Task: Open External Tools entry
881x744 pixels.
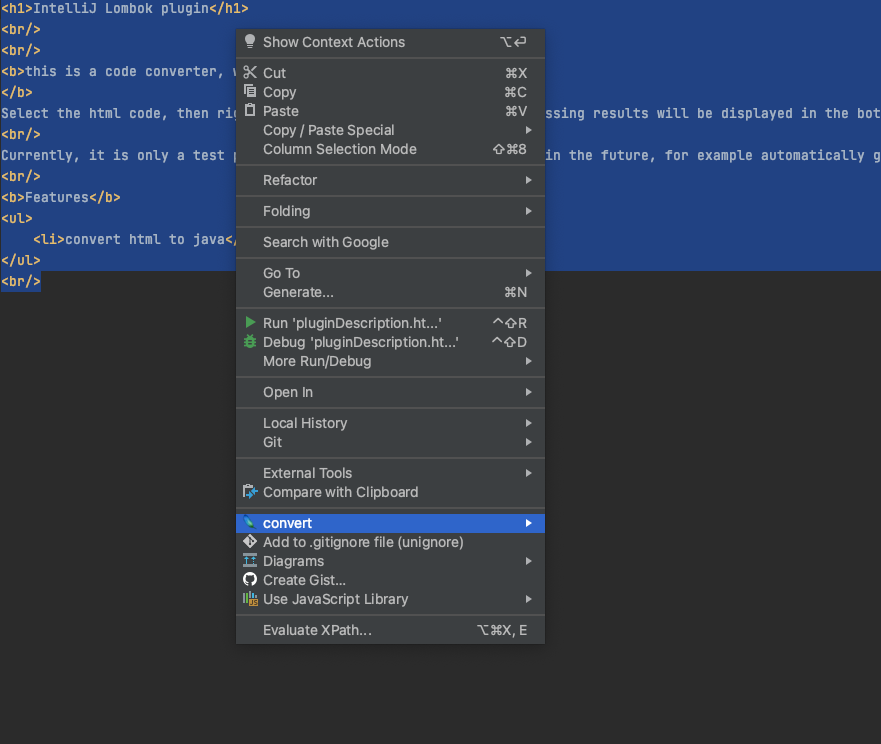Action: pos(390,473)
